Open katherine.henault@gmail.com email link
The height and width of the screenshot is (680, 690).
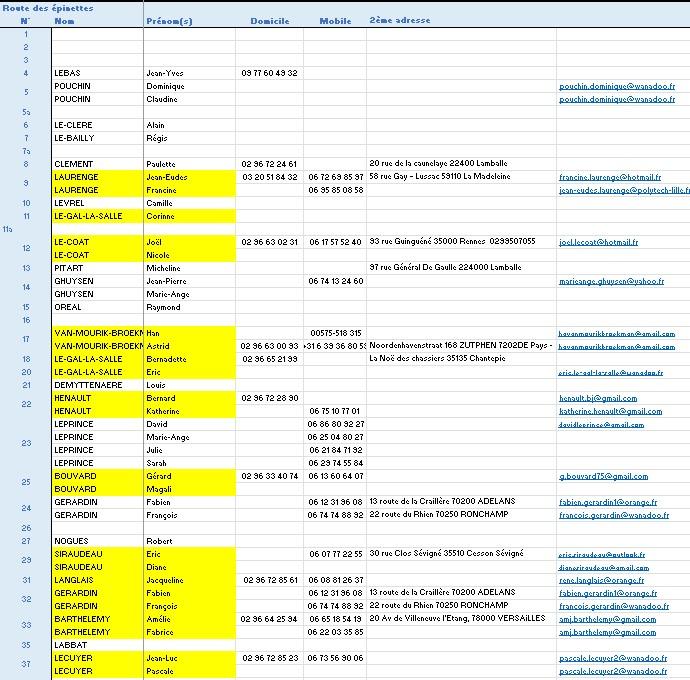pos(610,411)
